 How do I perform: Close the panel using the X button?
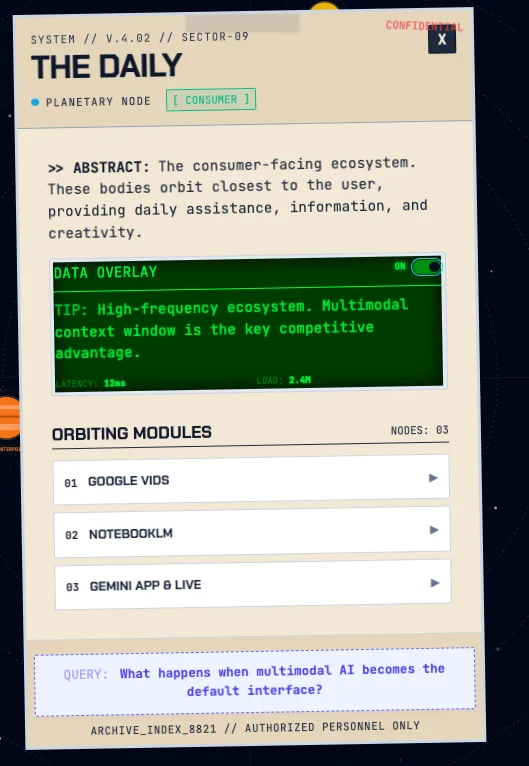tap(442, 40)
